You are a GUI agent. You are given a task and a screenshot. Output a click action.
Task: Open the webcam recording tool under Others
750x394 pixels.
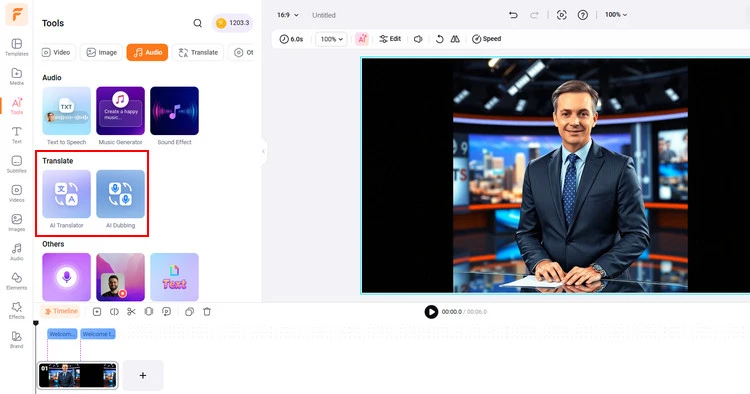pos(121,277)
